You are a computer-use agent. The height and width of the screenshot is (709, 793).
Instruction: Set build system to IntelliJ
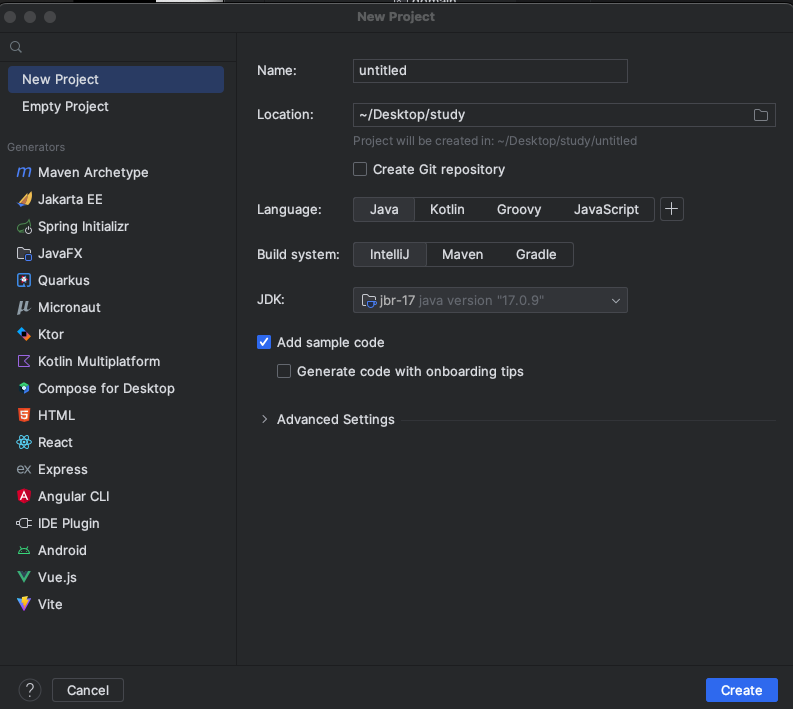(389, 254)
